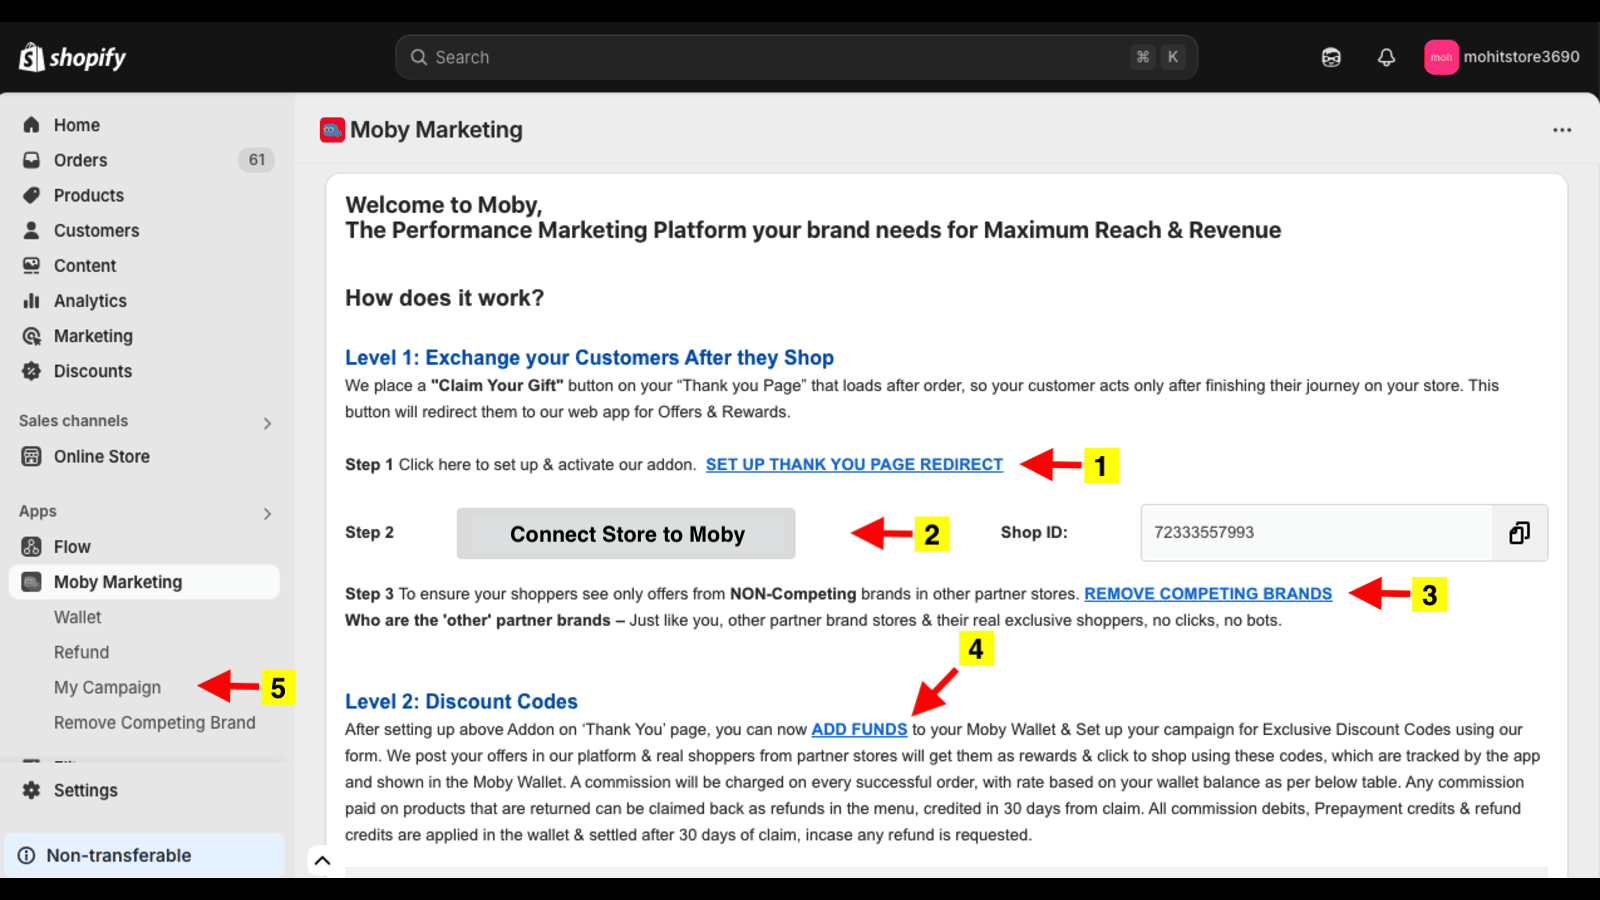Open the three-dot app menu
Screen dimensions: 1600x900
click(x=1562, y=130)
